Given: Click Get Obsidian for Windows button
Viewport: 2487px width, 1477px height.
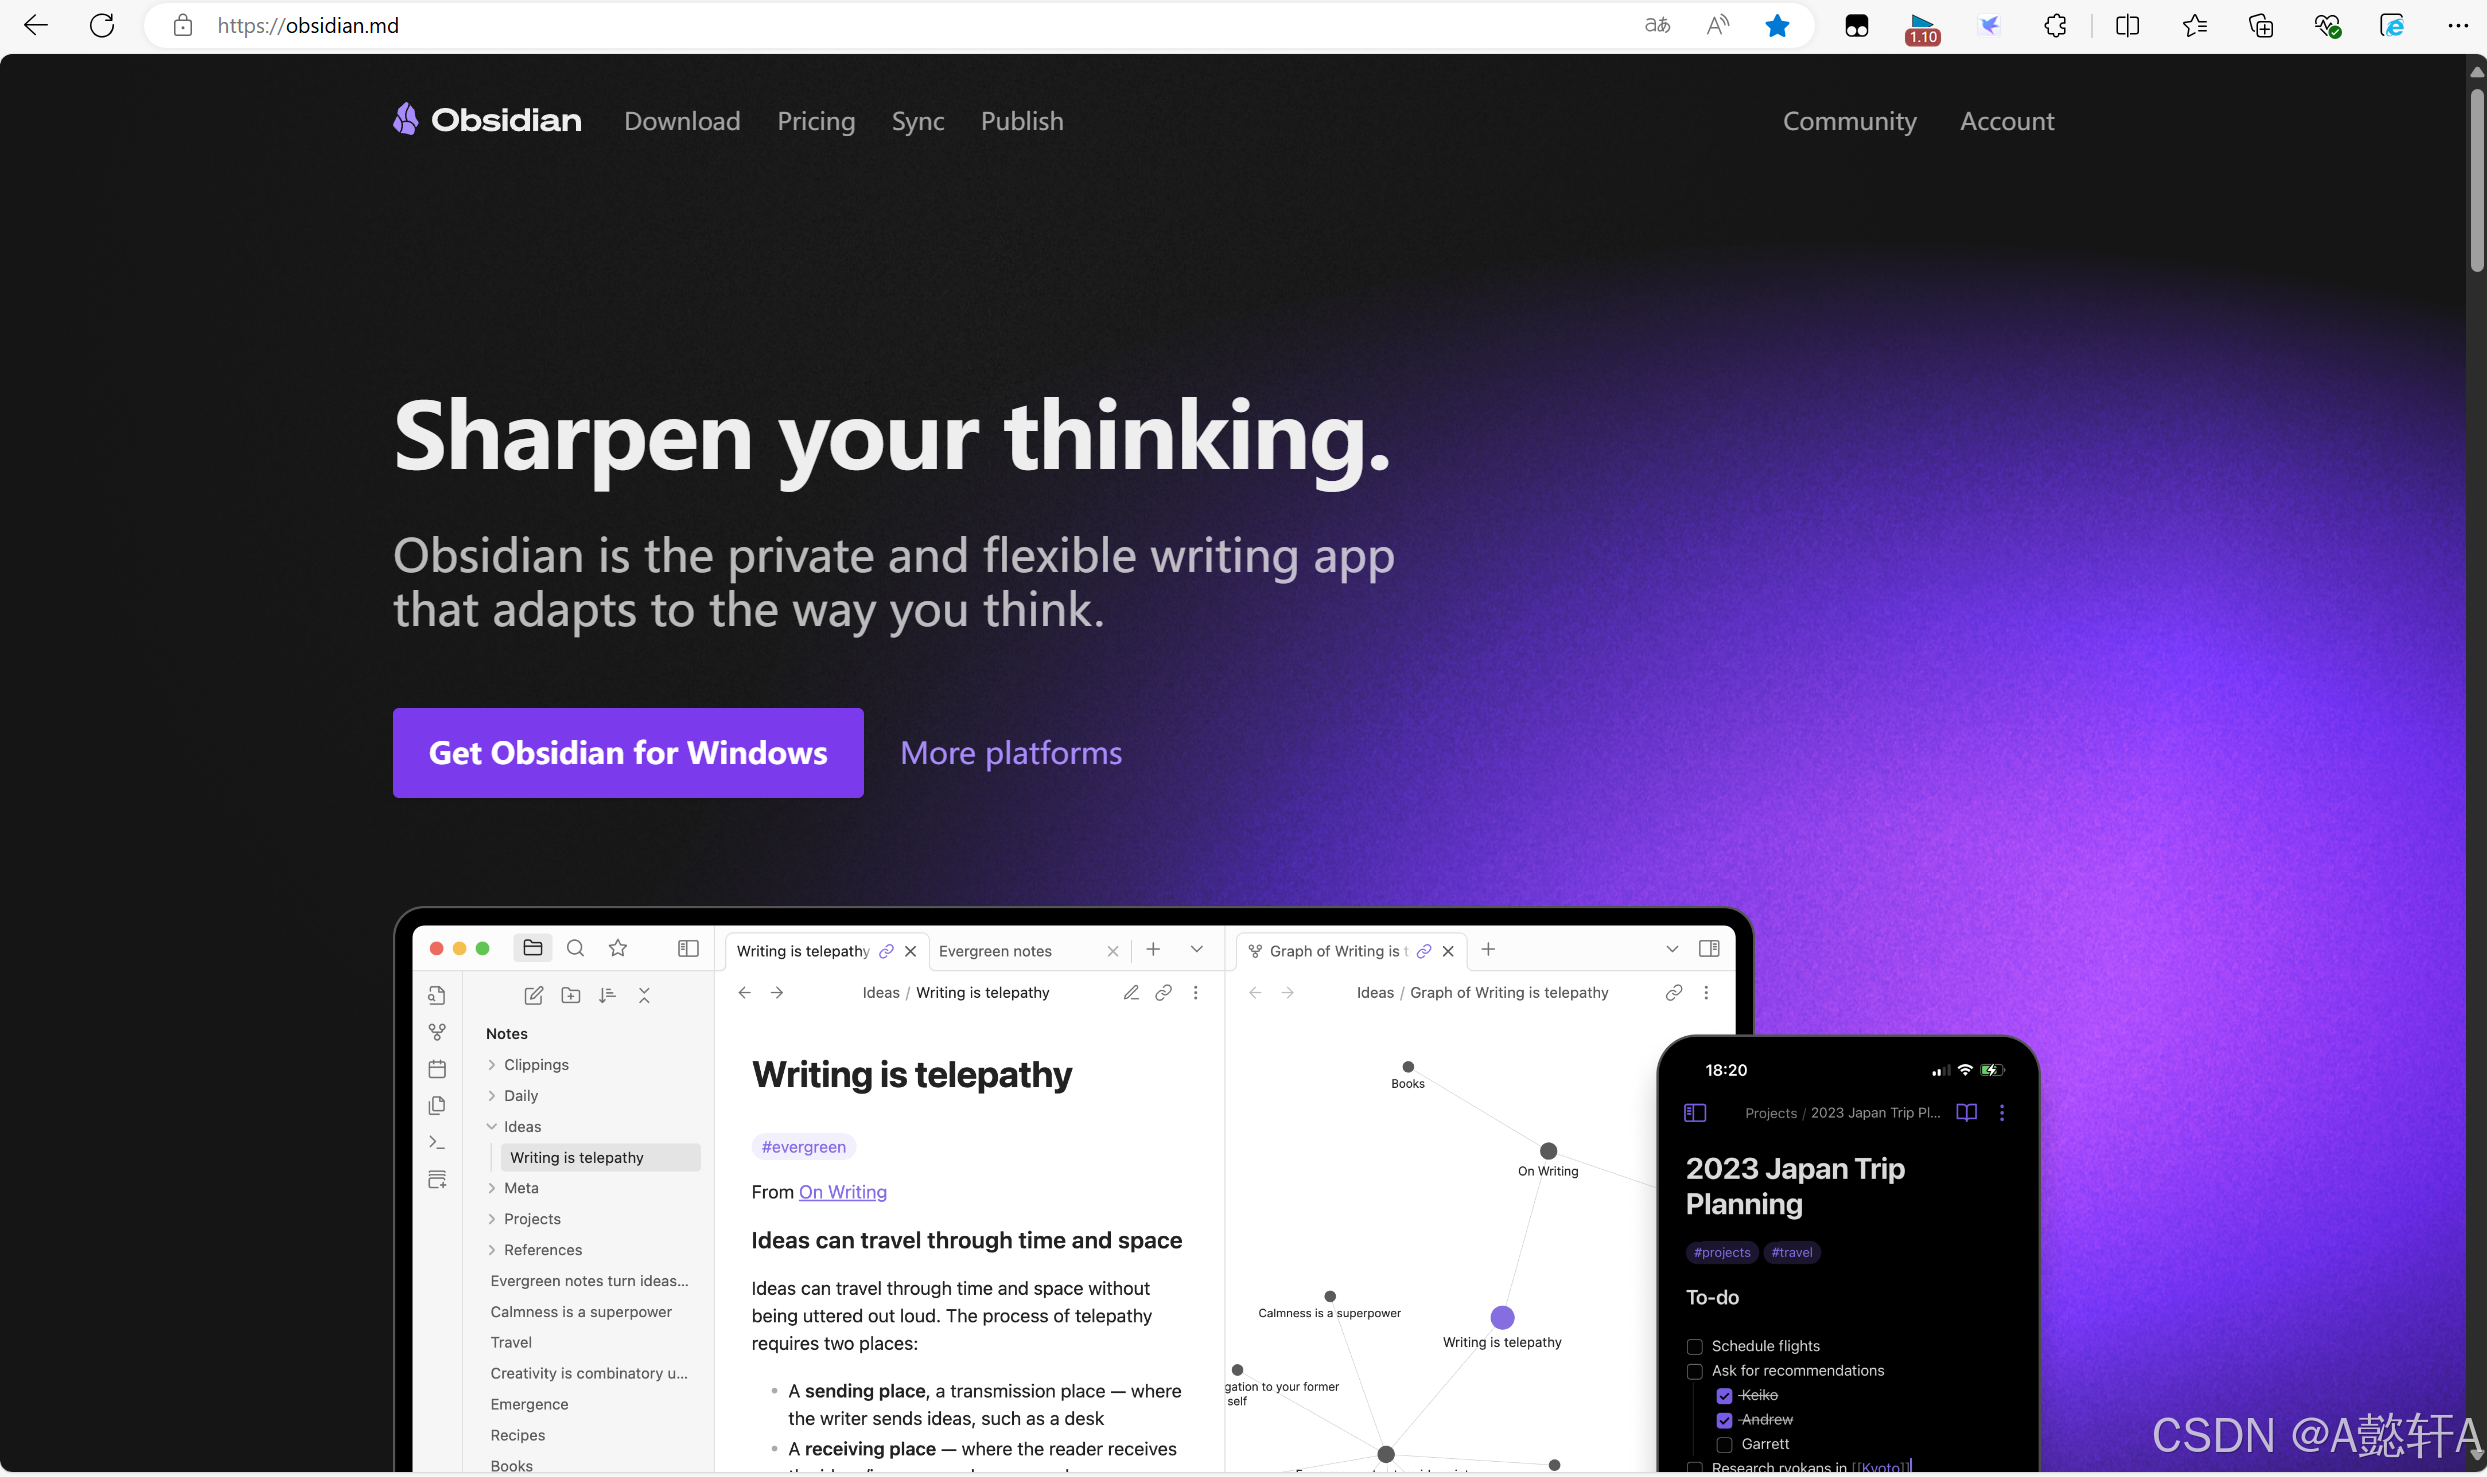Looking at the screenshot, I should click(628, 753).
